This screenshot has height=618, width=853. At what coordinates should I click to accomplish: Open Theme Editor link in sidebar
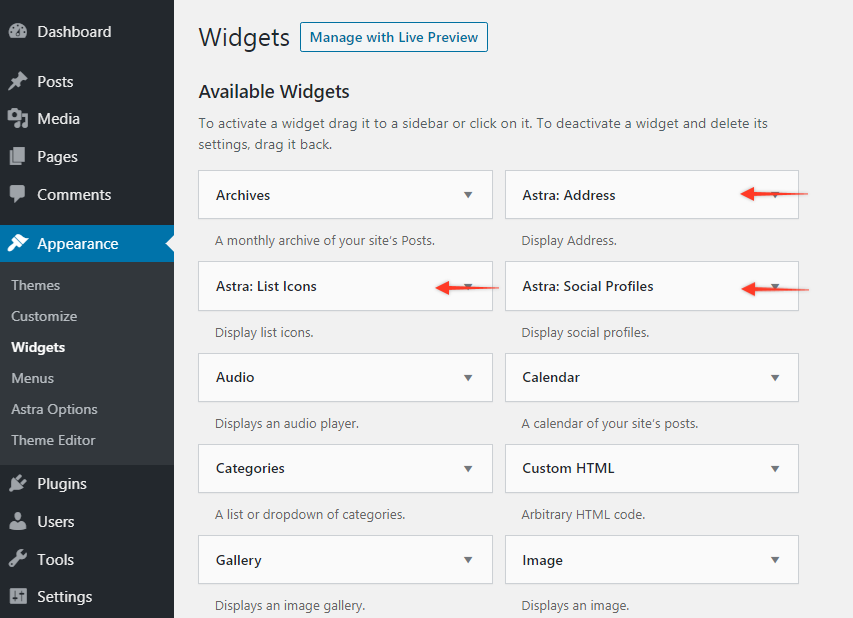pyautogui.click(x=53, y=440)
